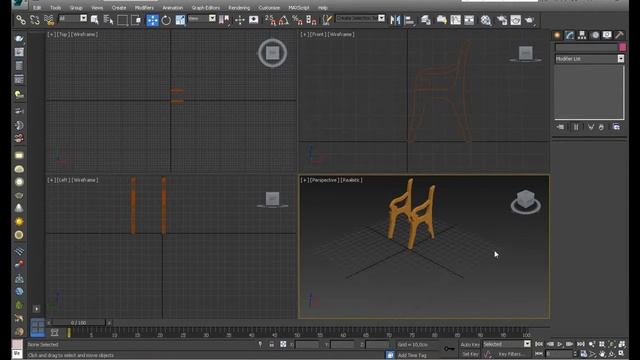The width and height of the screenshot is (640, 360).
Task: Click the Render Production teapot icon
Action: pyautogui.click(x=529, y=20)
